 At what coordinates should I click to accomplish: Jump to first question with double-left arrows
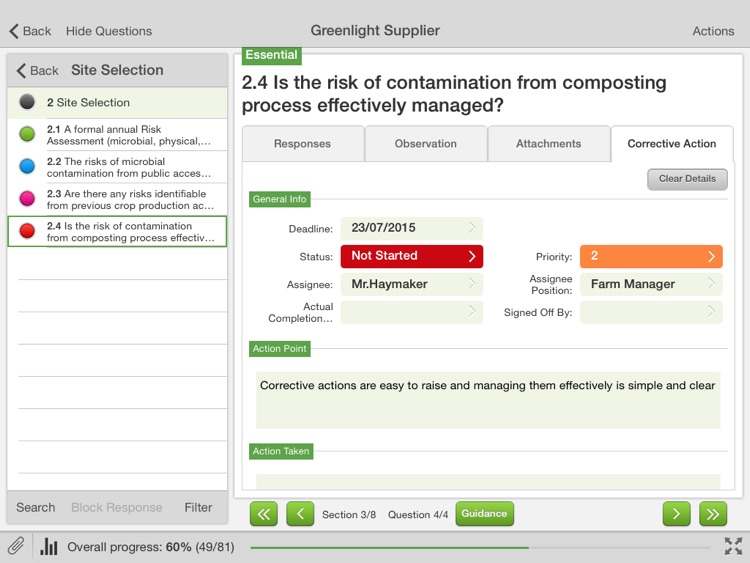pyautogui.click(x=264, y=514)
